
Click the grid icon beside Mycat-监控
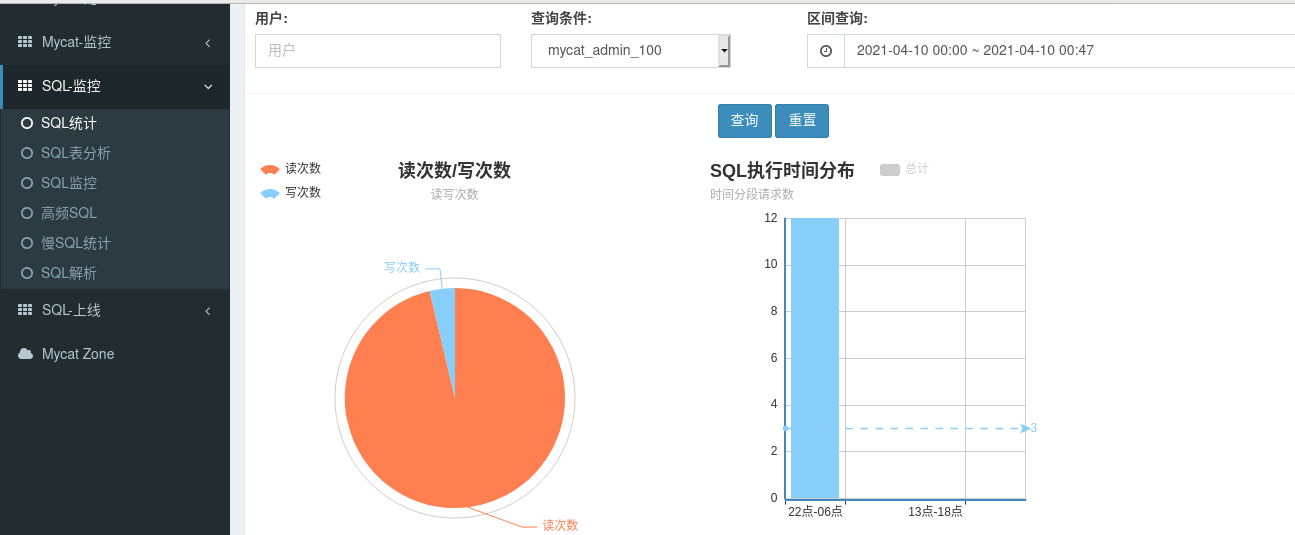pyautogui.click(x=25, y=42)
